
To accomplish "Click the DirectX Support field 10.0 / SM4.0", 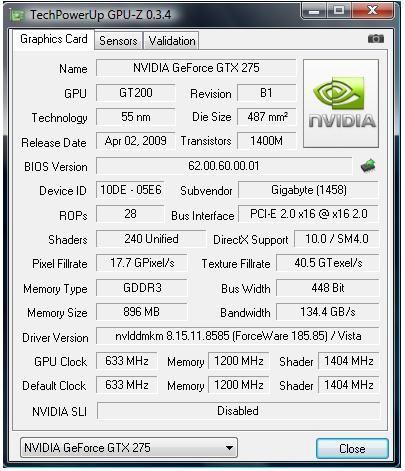I will [x=337, y=239].
